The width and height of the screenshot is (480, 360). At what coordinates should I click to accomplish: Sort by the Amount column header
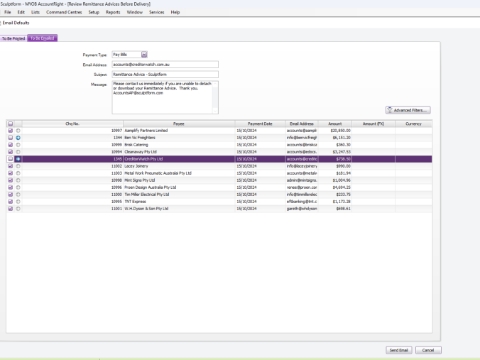pos(335,124)
